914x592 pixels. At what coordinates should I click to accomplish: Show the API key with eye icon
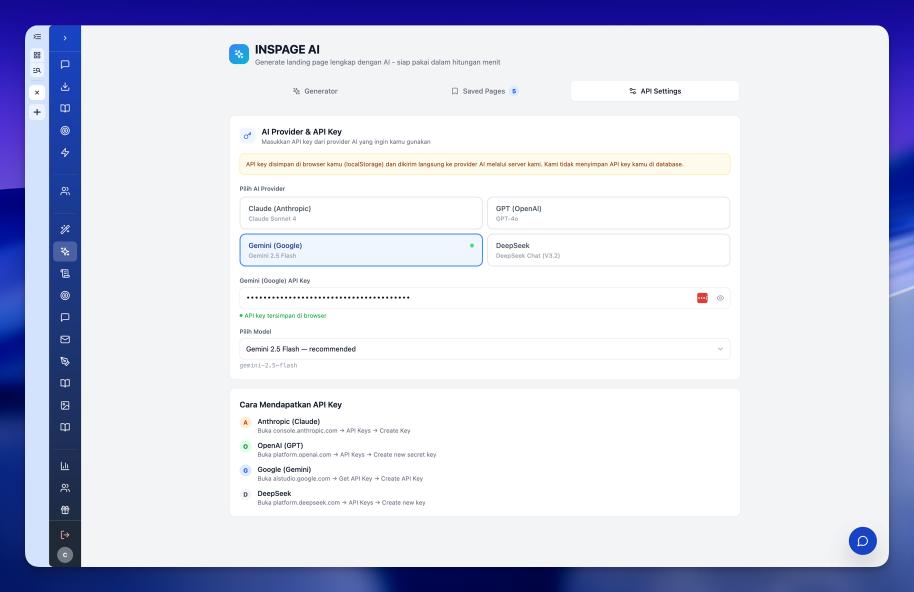coord(720,298)
